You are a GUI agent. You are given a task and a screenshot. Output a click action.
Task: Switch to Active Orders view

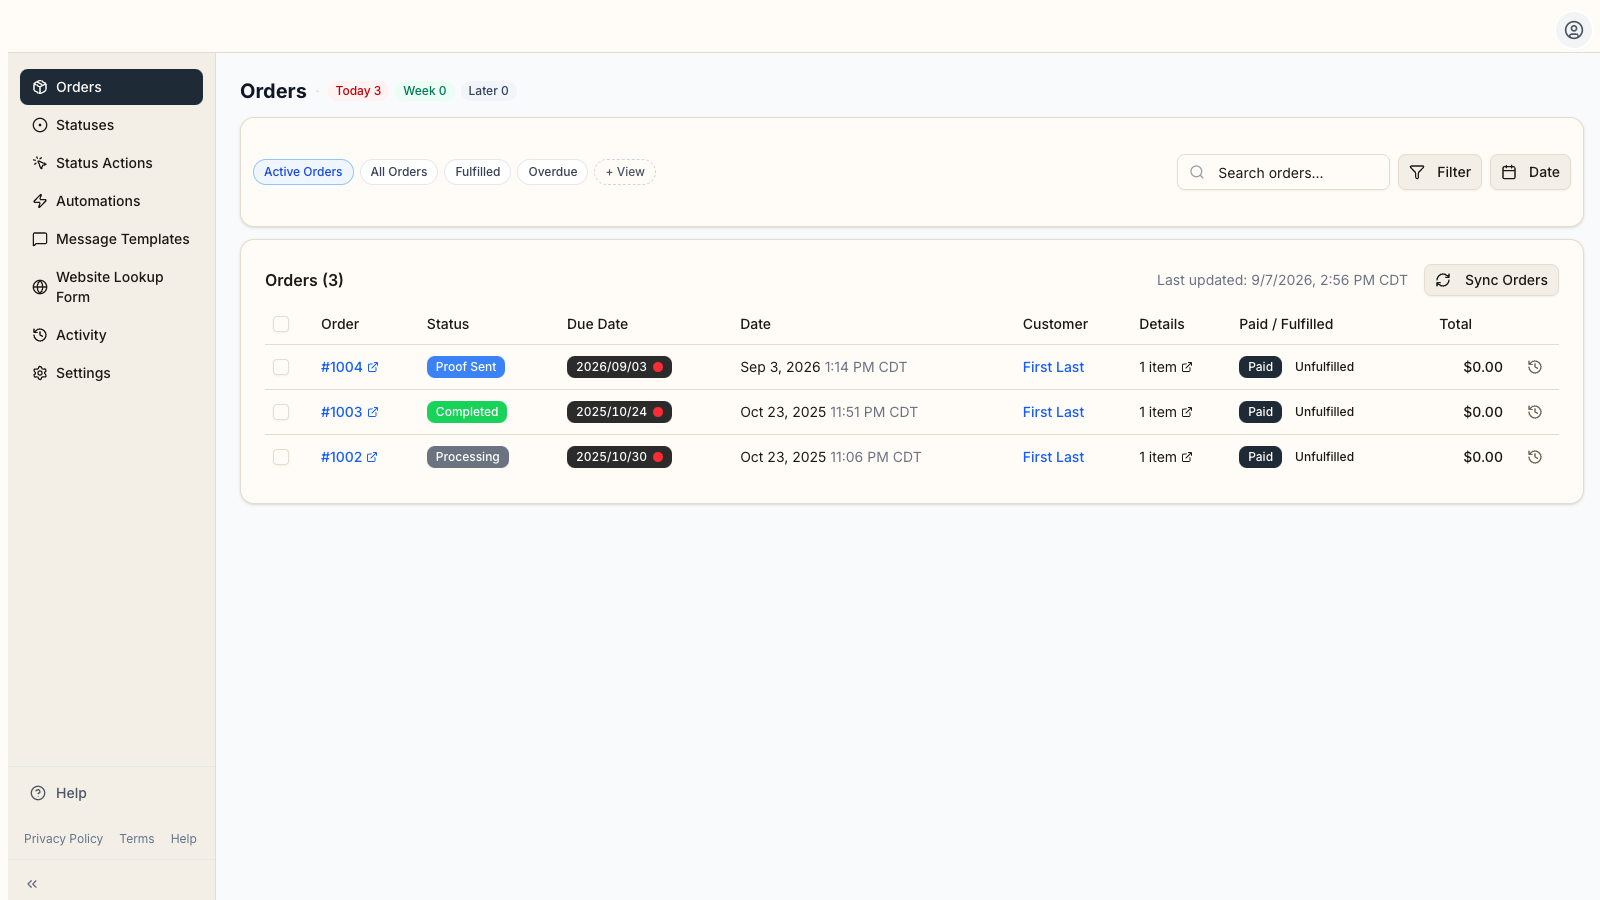point(303,172)
